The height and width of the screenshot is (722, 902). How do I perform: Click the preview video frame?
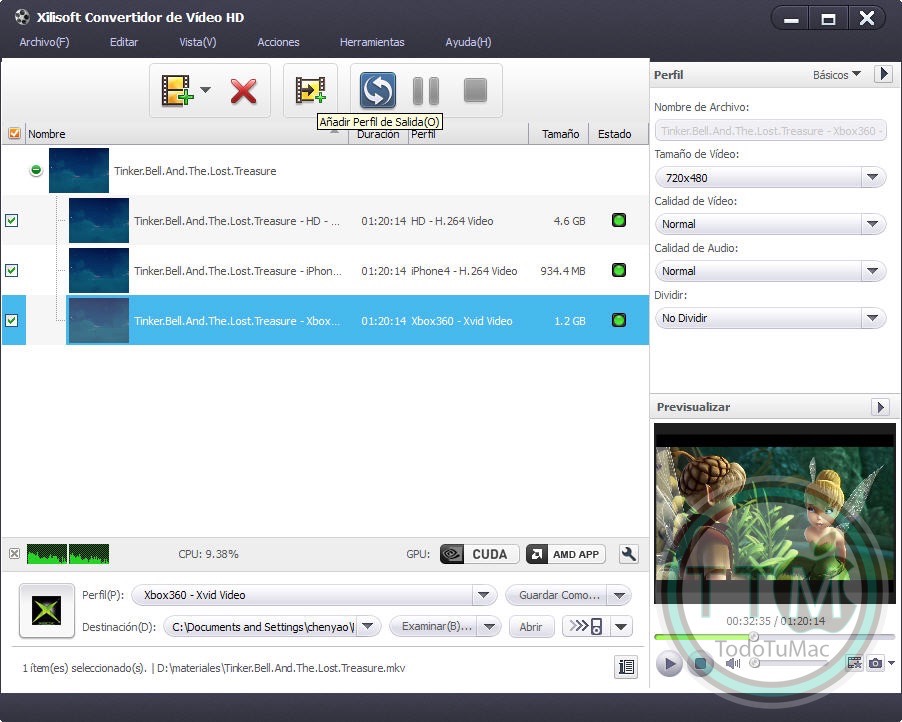click(775, 514)
